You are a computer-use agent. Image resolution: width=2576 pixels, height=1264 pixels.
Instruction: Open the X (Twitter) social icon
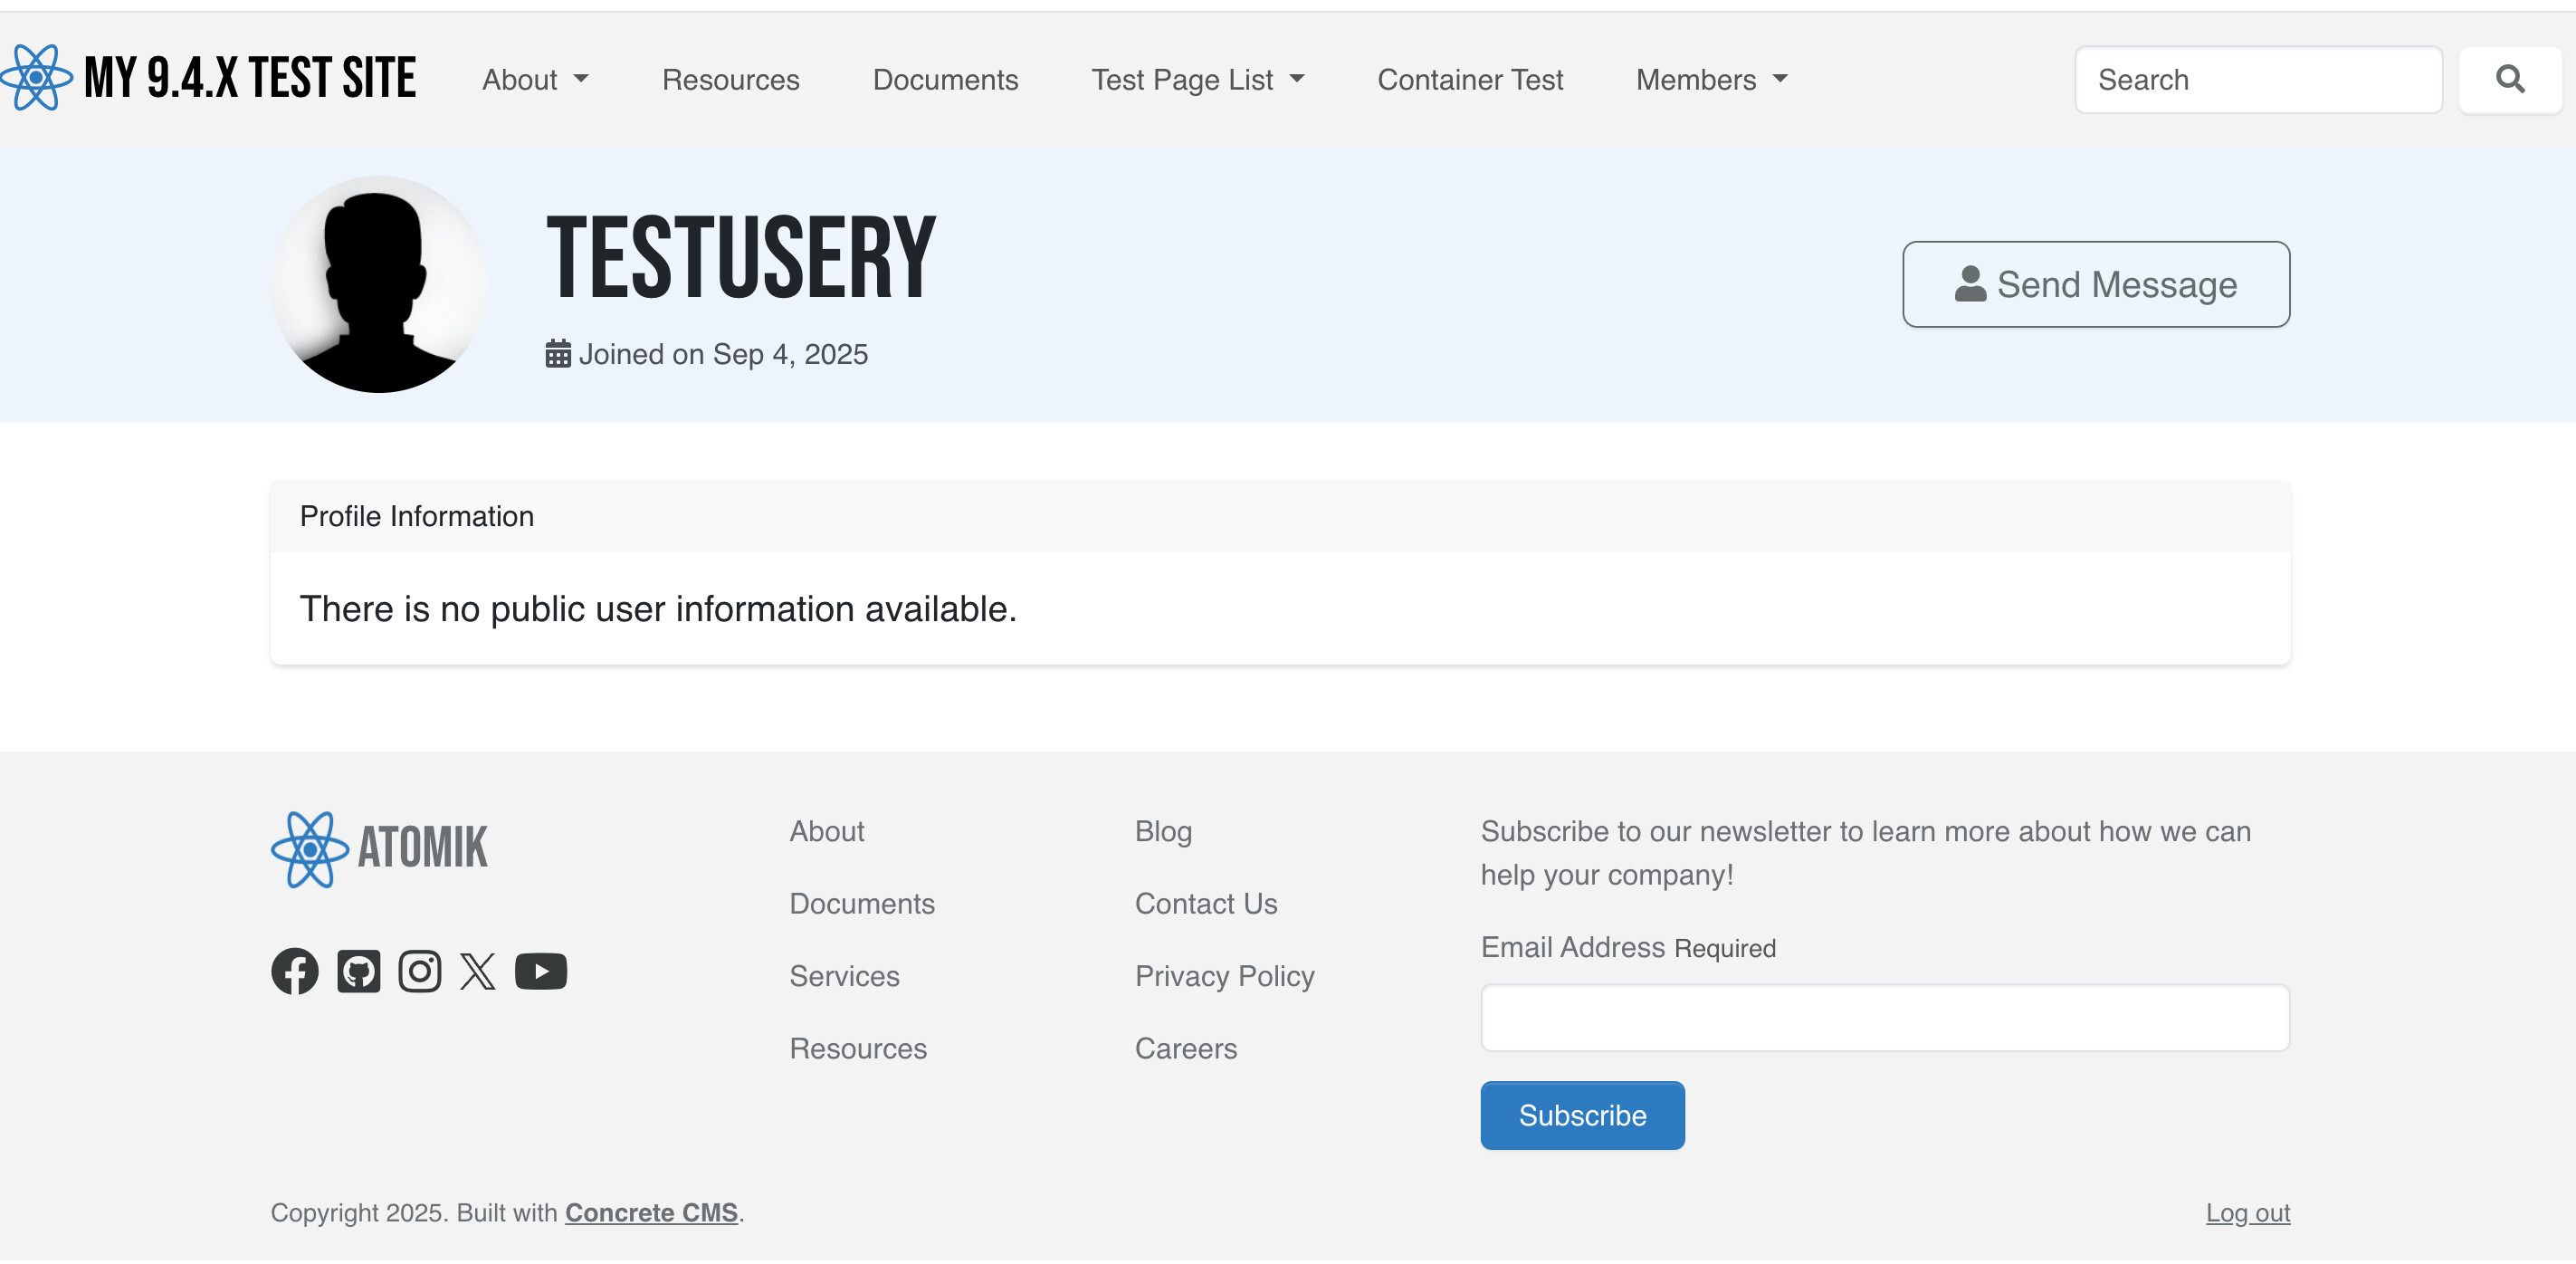click(x=478, y=971)
